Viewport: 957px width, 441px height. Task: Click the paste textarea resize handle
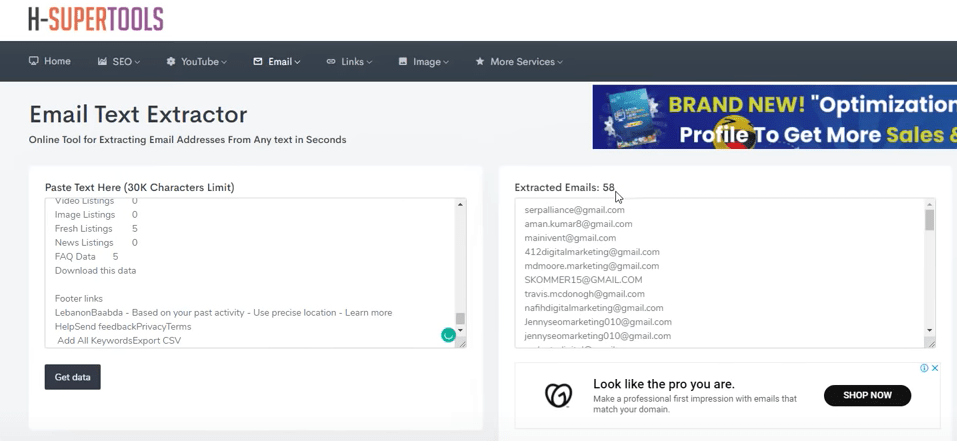click(462, 344)
